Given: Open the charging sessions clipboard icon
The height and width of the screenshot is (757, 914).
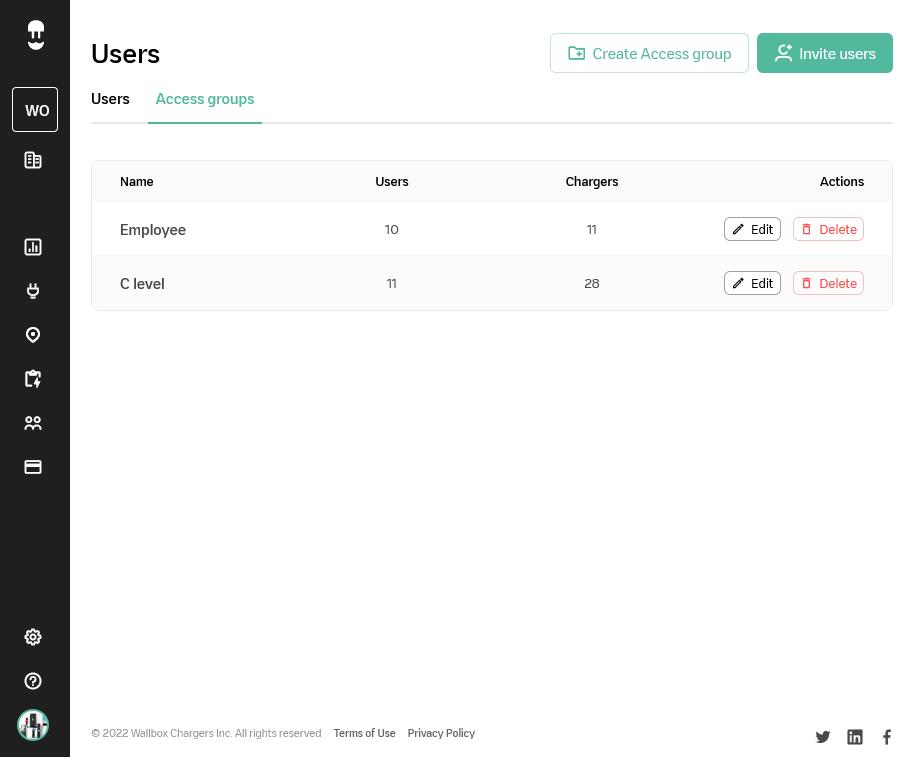Looking at the screenshot, I should [x=33, y=379].
